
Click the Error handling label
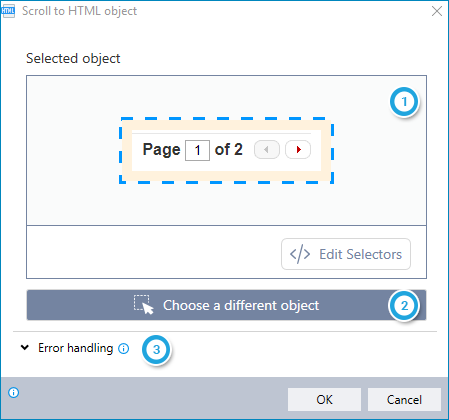point(75,348)
